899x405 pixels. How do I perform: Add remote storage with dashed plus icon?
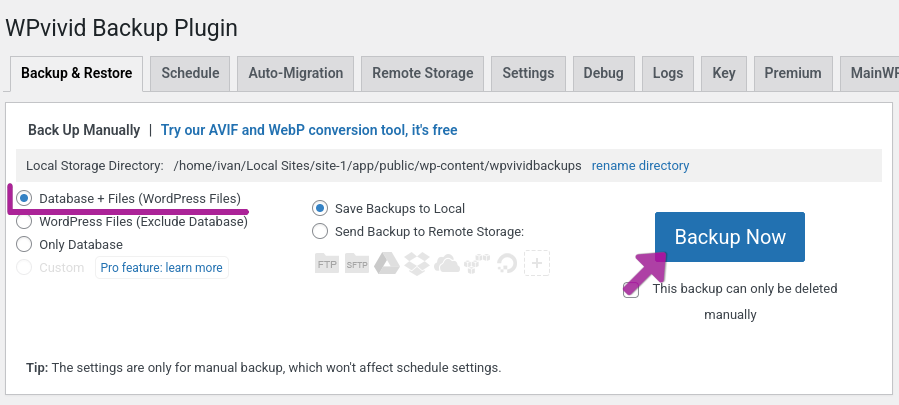537,263
